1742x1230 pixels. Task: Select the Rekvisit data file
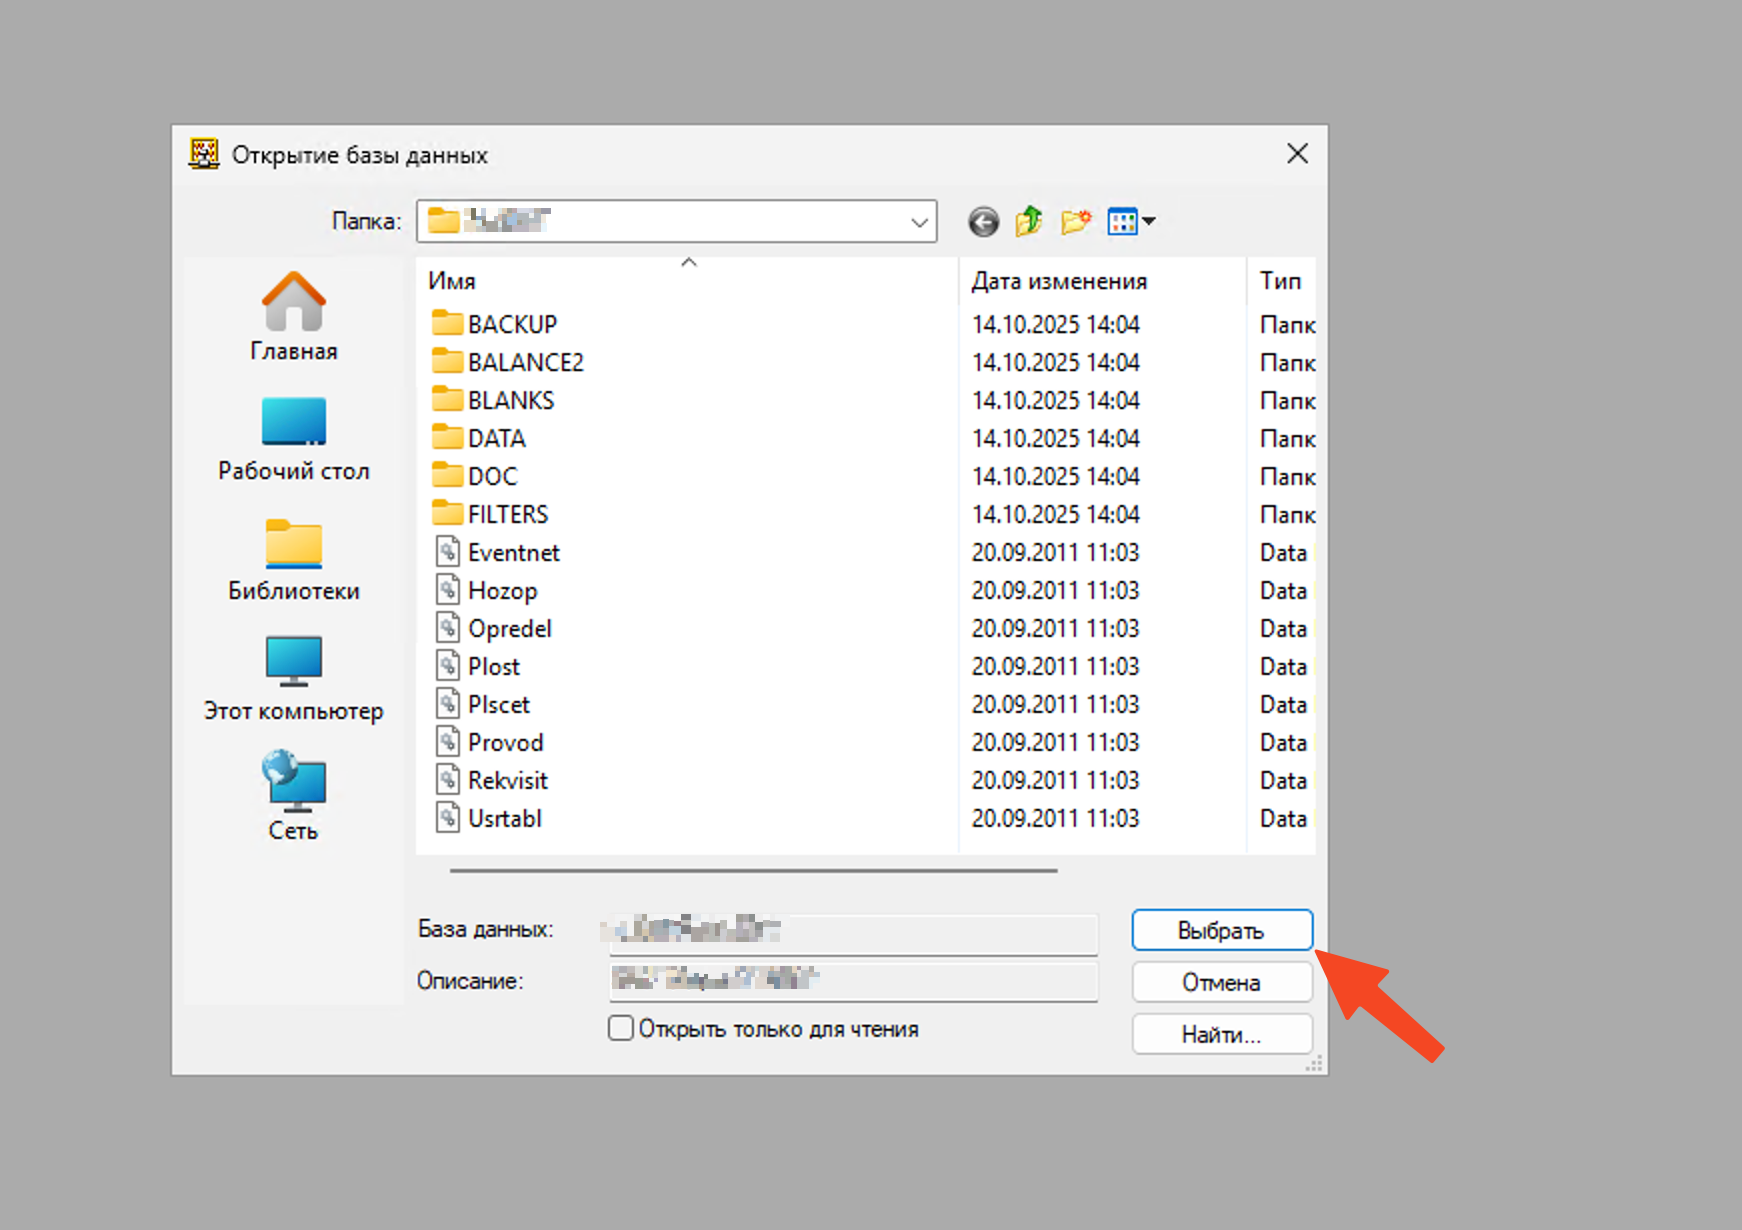point(507,781)
